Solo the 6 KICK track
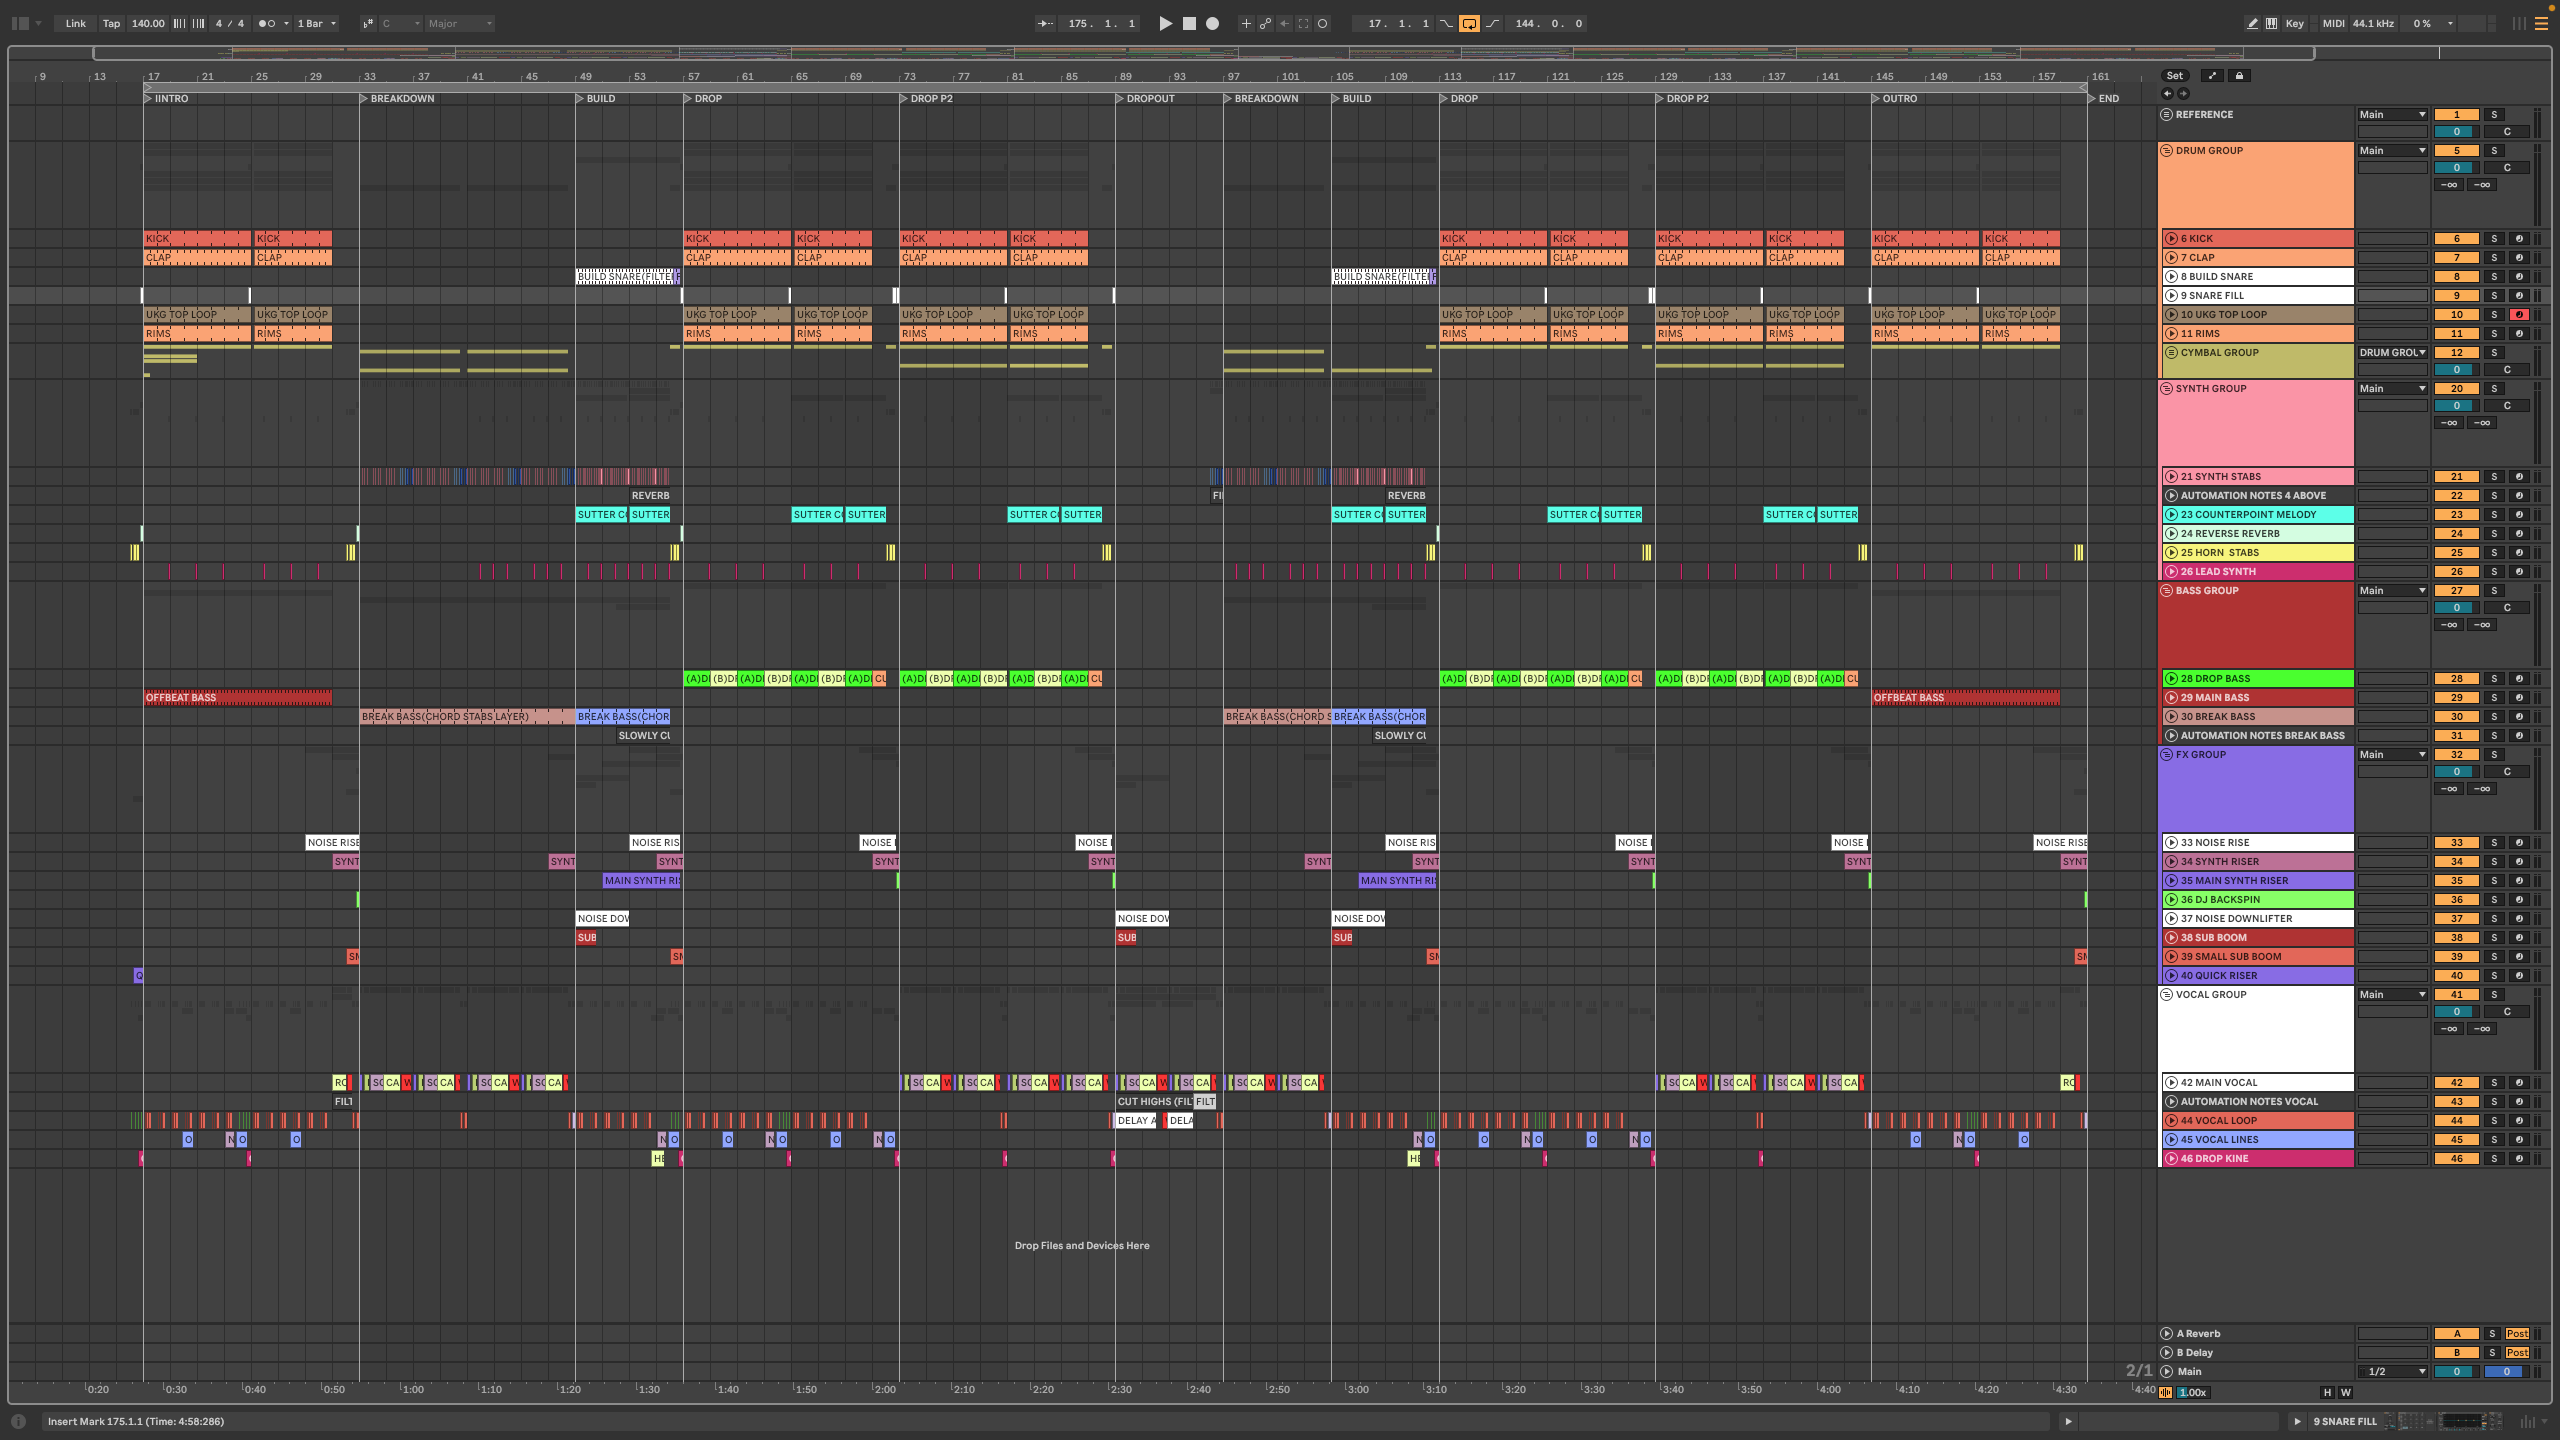The width and height of the screenshot is (2560, 1440). 2494,239
